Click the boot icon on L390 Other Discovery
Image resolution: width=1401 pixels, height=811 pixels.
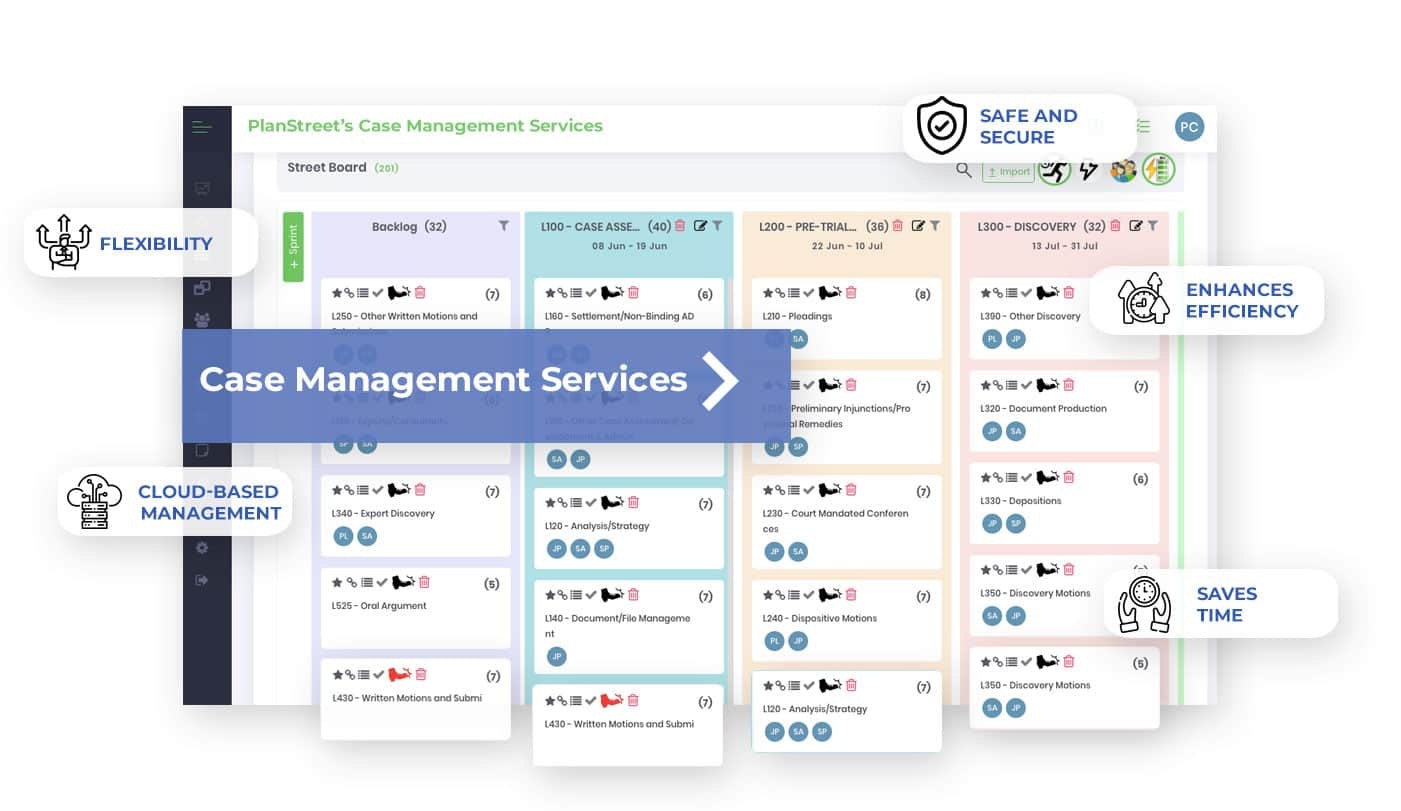[1047, 293]
